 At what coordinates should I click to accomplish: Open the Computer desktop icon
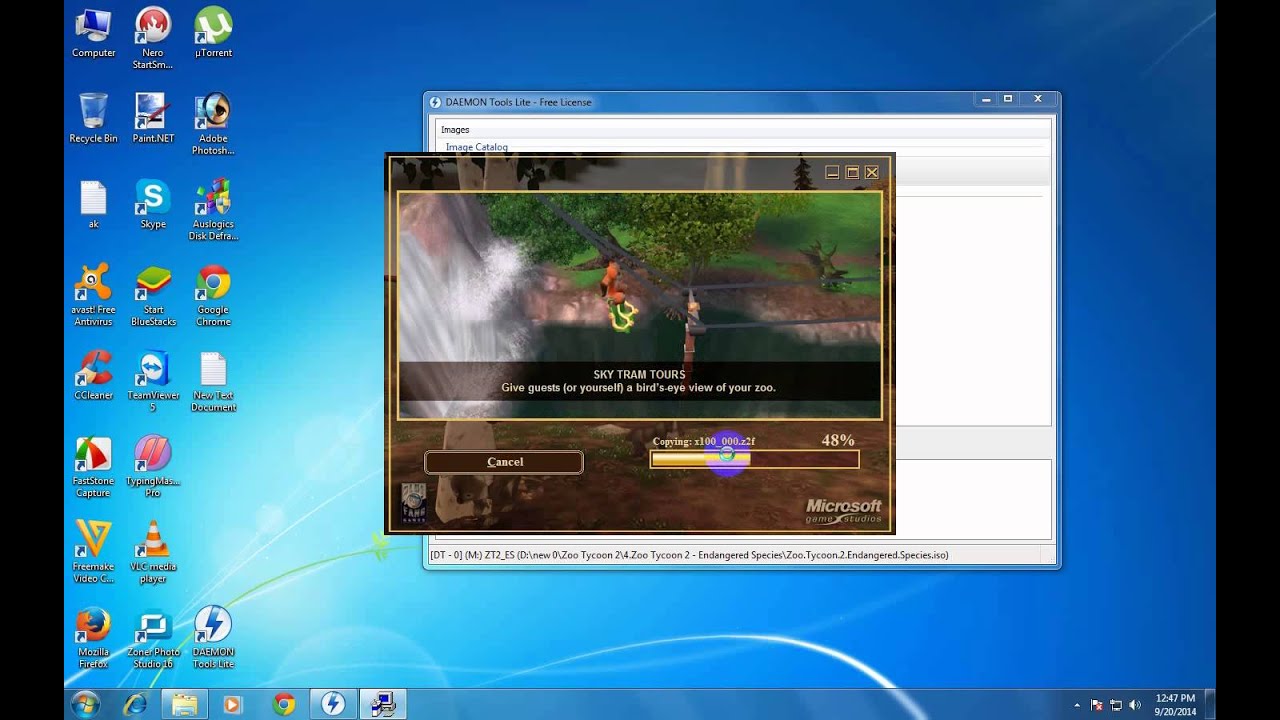(93, 33)
